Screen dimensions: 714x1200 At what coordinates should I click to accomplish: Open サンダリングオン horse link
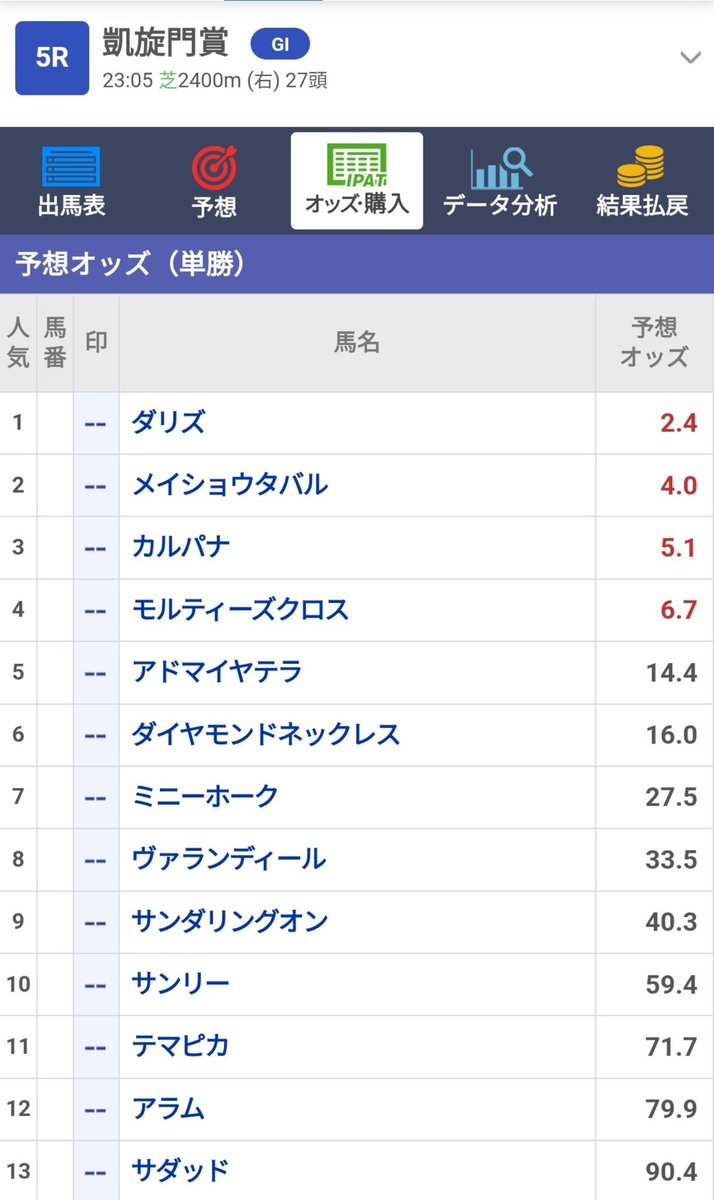point(230,921)
